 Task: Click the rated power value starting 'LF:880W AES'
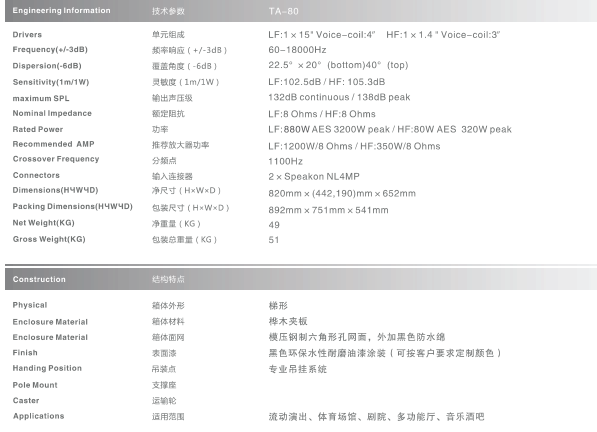coord(390,129)
